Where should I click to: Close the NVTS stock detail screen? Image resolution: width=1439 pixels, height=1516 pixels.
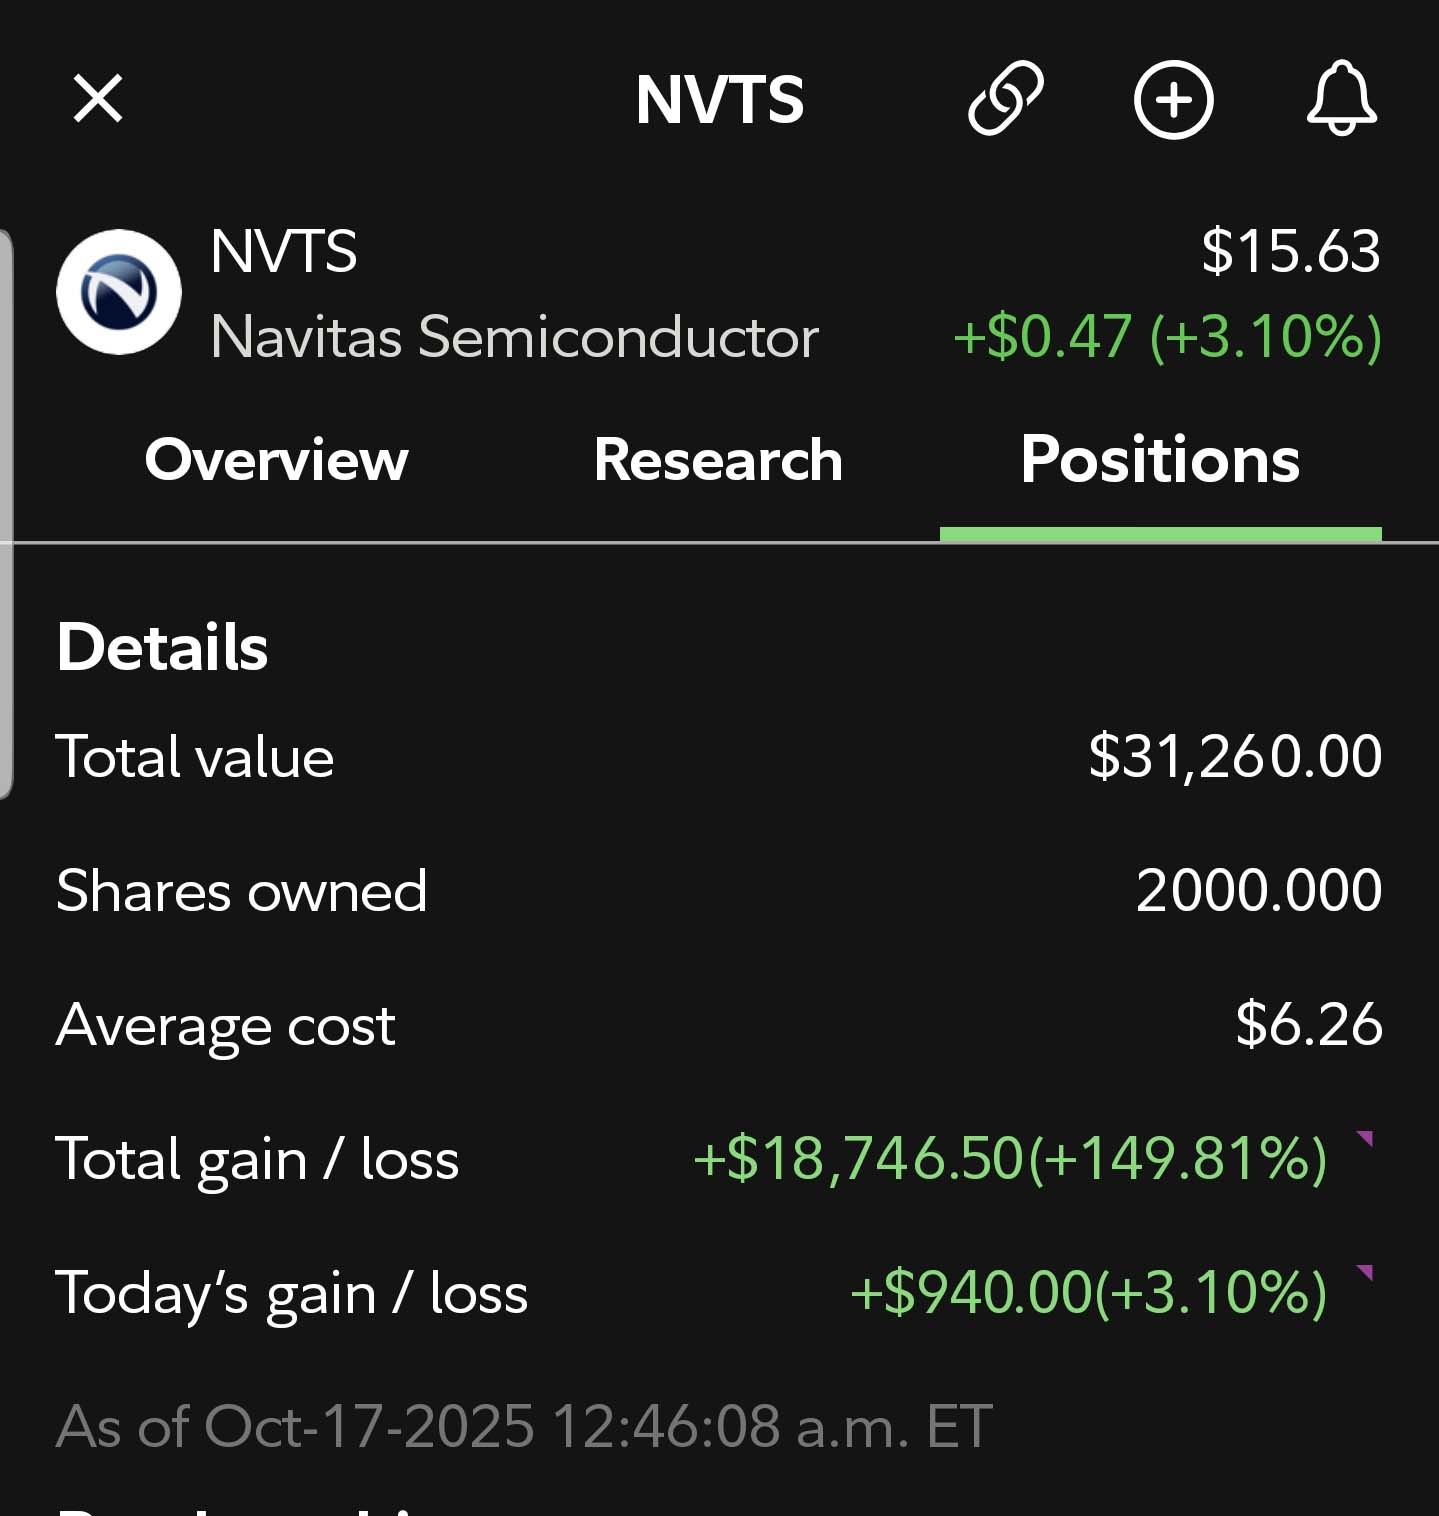[98, 99]
